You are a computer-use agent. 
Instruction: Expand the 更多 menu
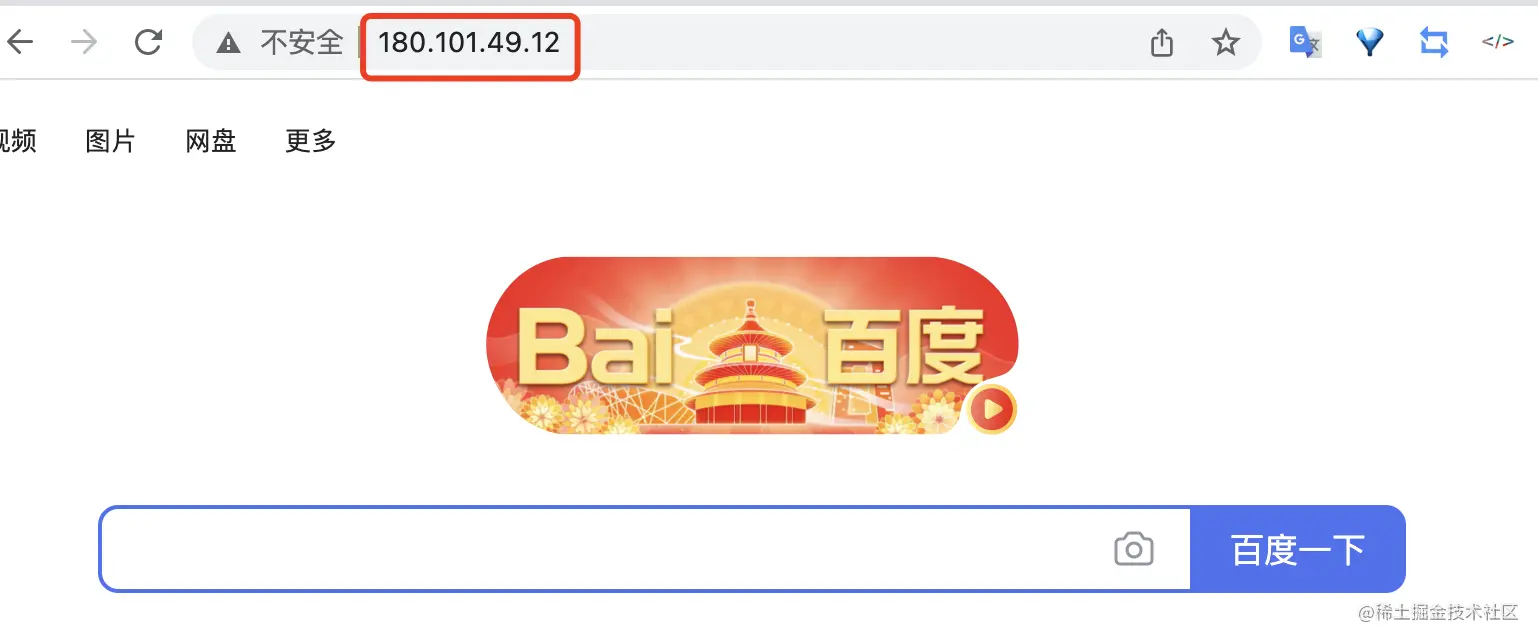[x=311, y=141]
